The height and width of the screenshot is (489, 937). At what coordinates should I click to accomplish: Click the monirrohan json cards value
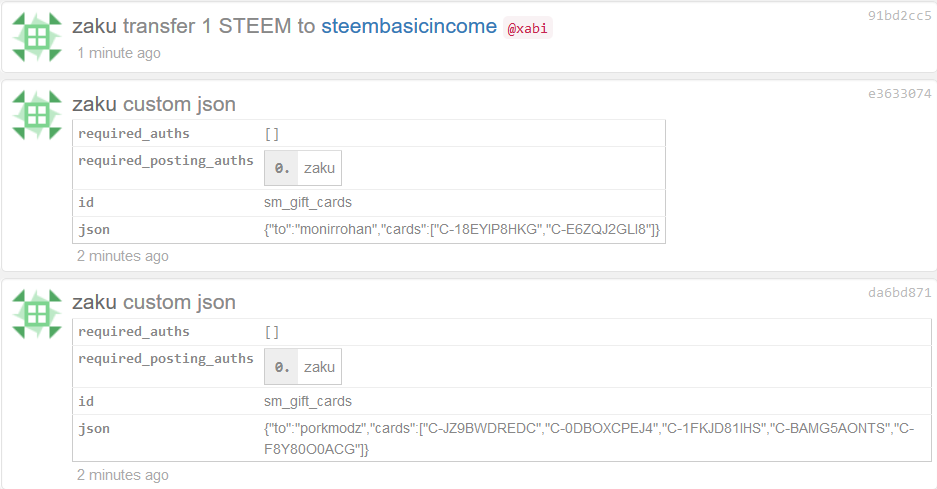point(462,230)
